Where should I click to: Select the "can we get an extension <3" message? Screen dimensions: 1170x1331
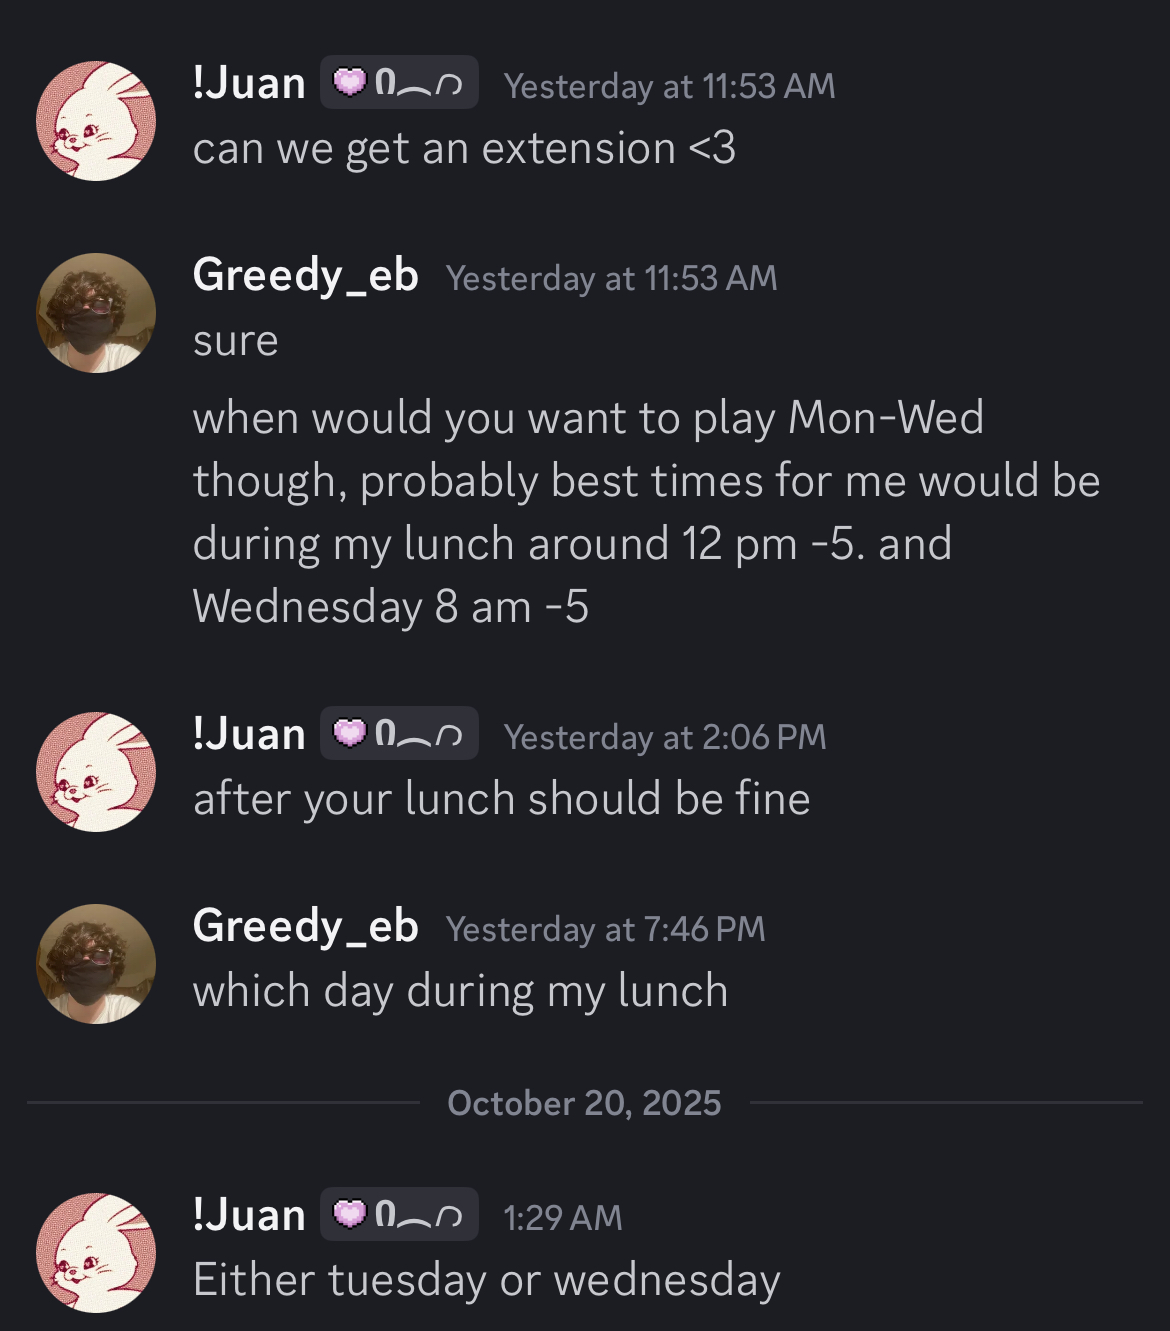[464, 149]
